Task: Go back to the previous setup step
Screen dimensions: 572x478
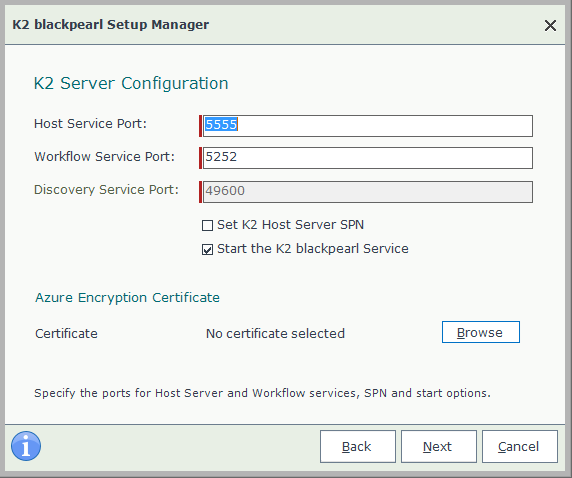Action: click(358, 447)
